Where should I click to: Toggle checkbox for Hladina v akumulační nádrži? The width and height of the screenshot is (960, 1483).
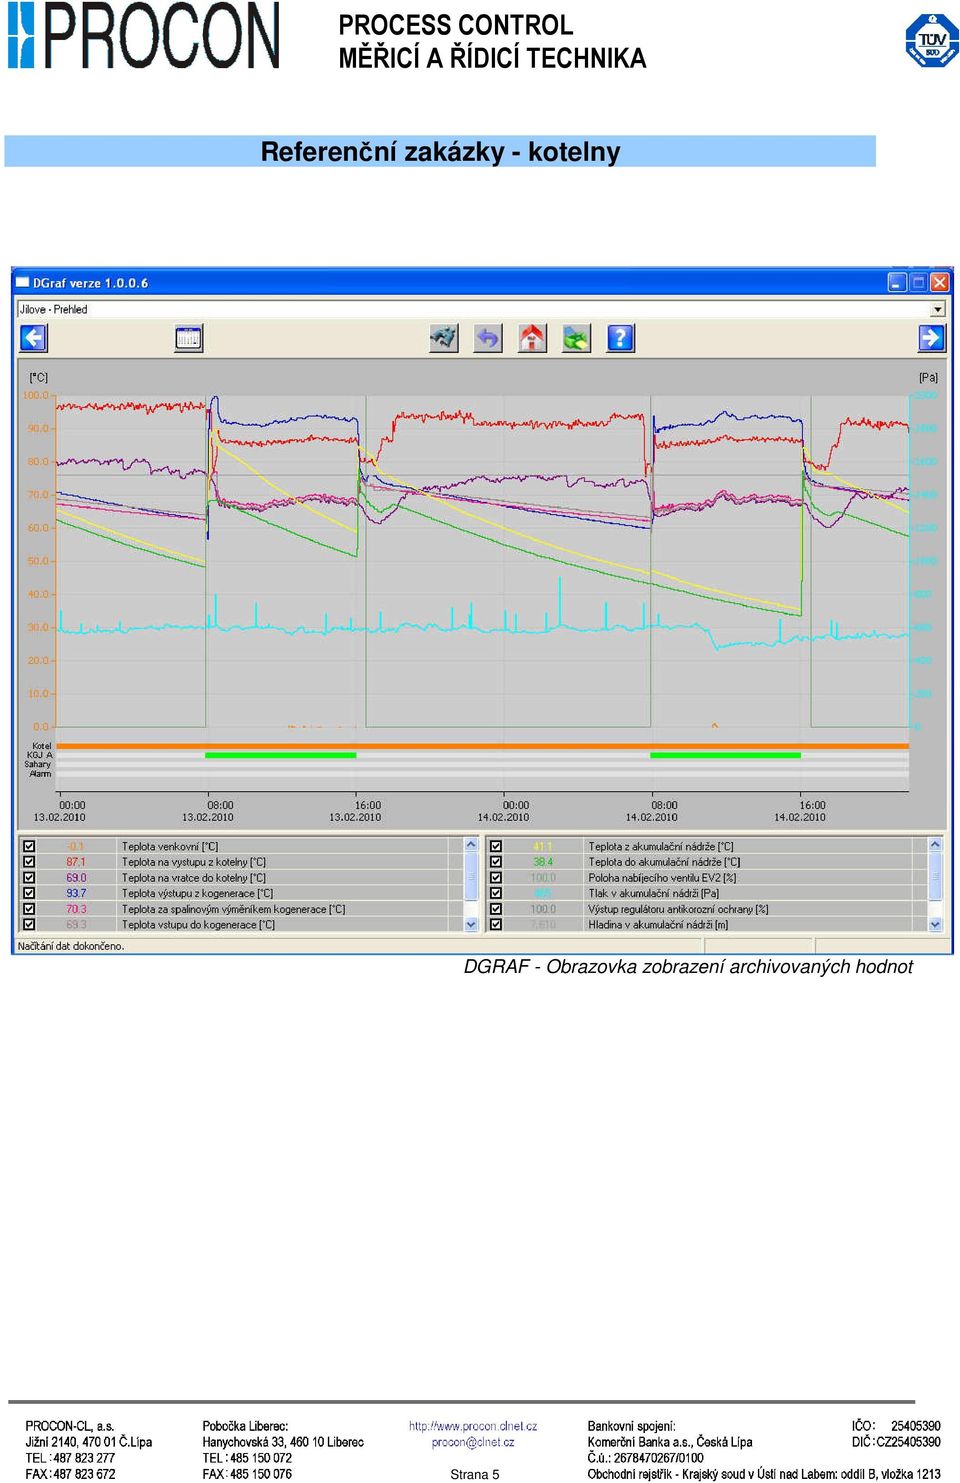point(495,925)
